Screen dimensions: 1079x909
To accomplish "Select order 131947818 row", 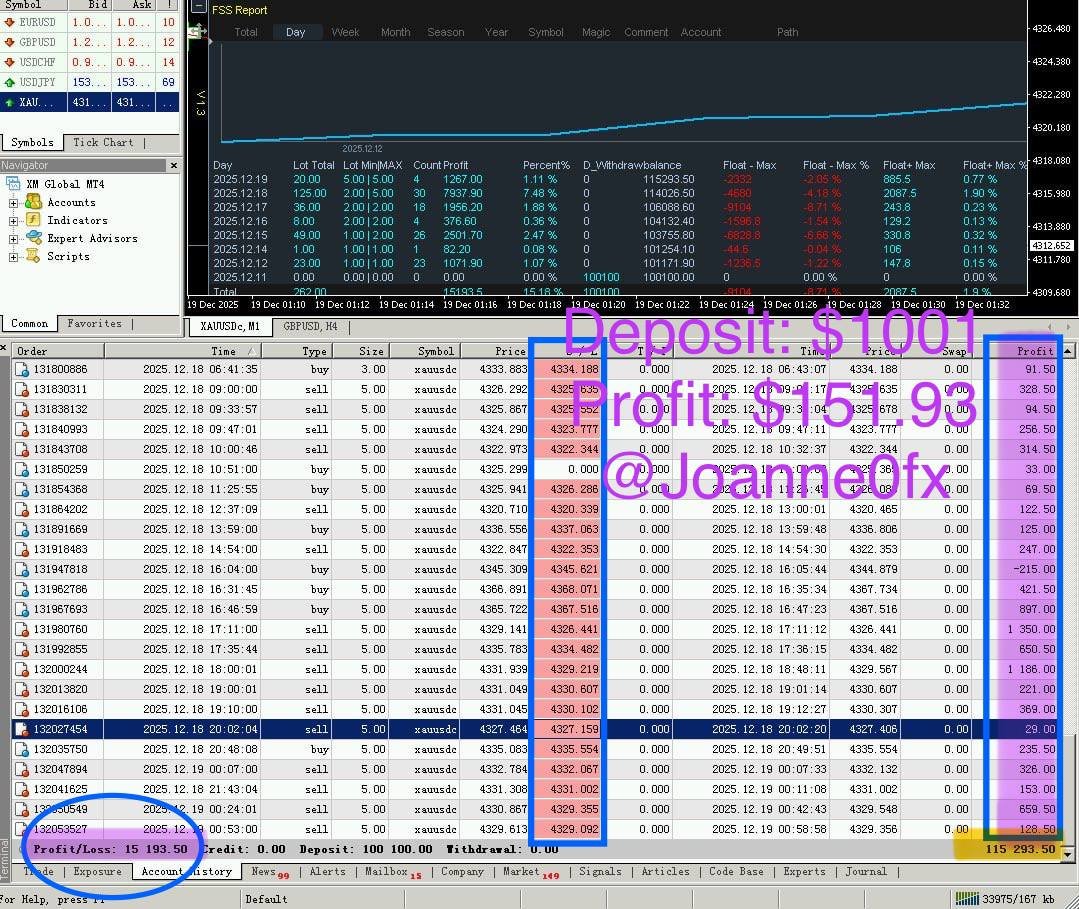I will [535, 569].
